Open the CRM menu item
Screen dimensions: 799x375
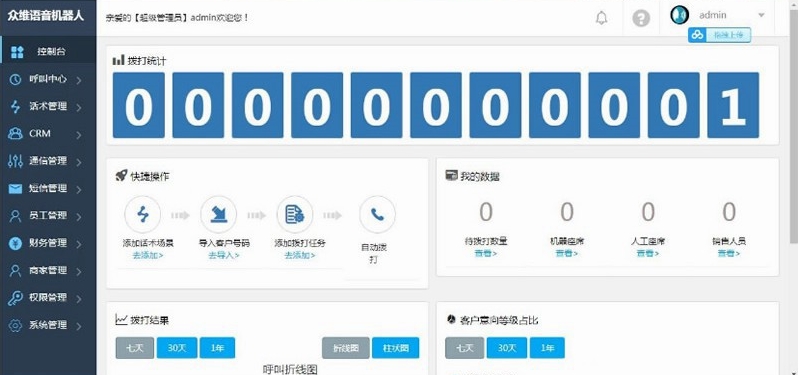(48, 133)
